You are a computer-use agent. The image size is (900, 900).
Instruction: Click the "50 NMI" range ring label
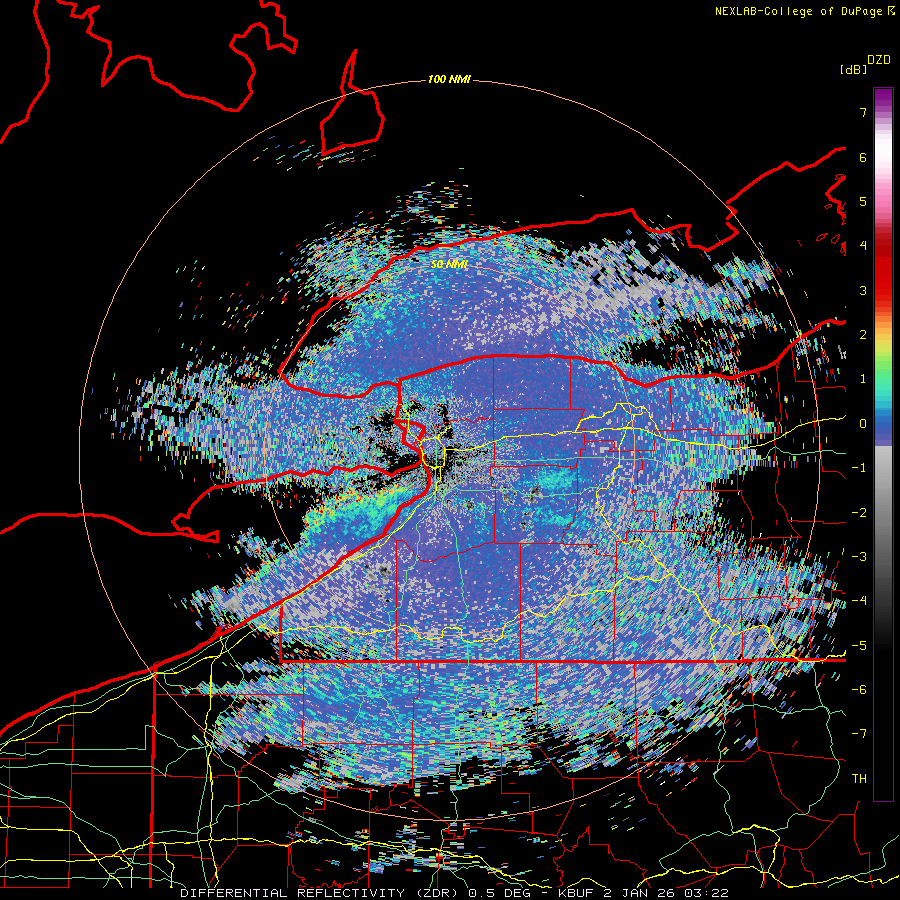coord(449,264)
